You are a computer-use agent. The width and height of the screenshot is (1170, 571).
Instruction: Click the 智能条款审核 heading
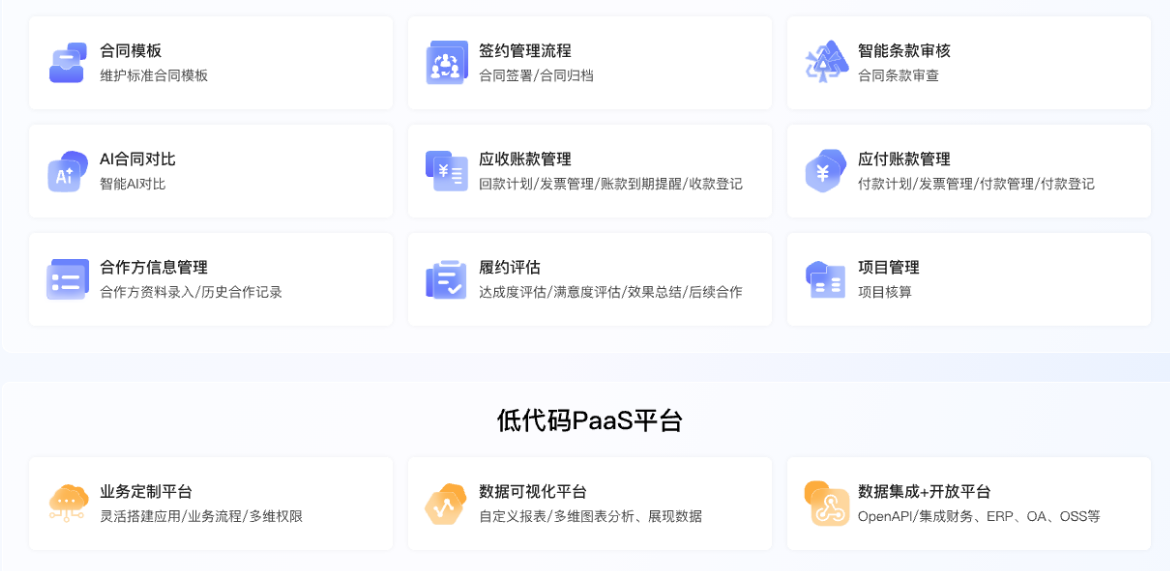(x=904, y=51)
